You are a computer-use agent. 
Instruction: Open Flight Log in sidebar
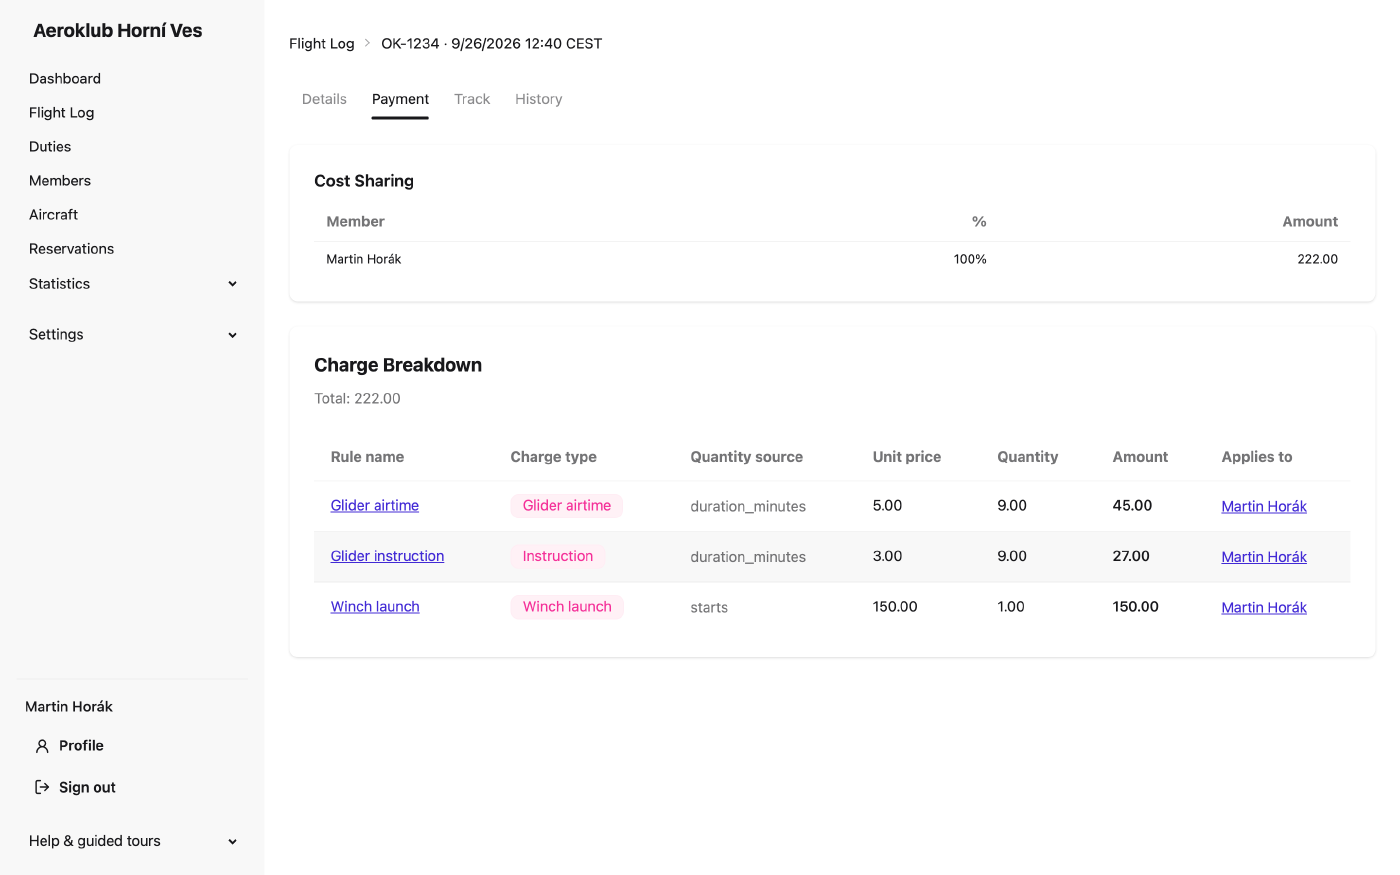click(x=62, y=113)
